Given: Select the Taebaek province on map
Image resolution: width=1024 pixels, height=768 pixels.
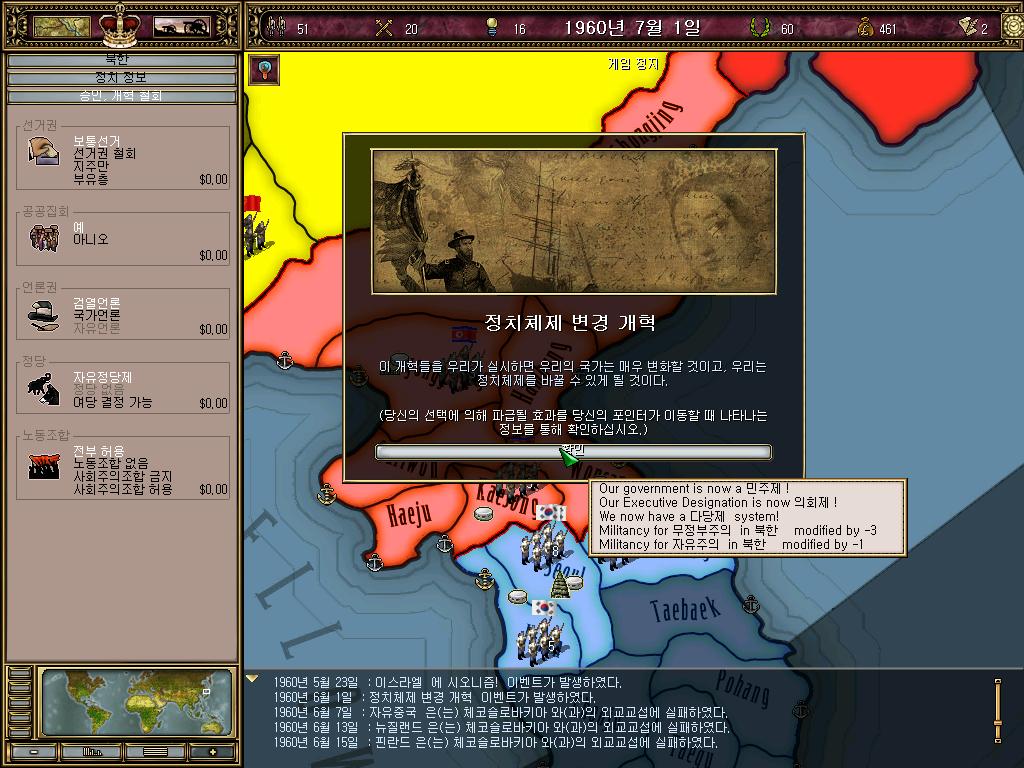Looking at the screenshot, I should [x=686, y=609].
